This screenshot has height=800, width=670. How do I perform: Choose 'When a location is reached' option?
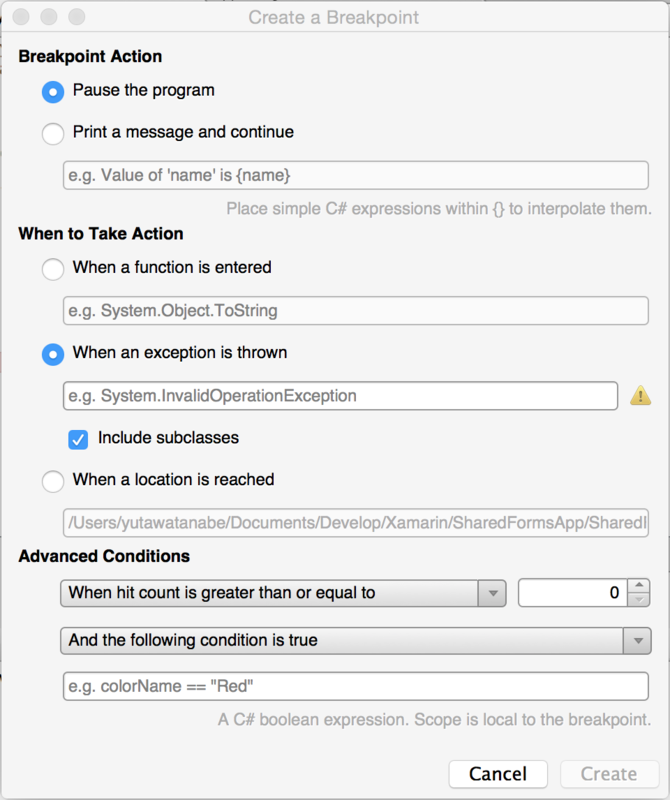point(53,481)
